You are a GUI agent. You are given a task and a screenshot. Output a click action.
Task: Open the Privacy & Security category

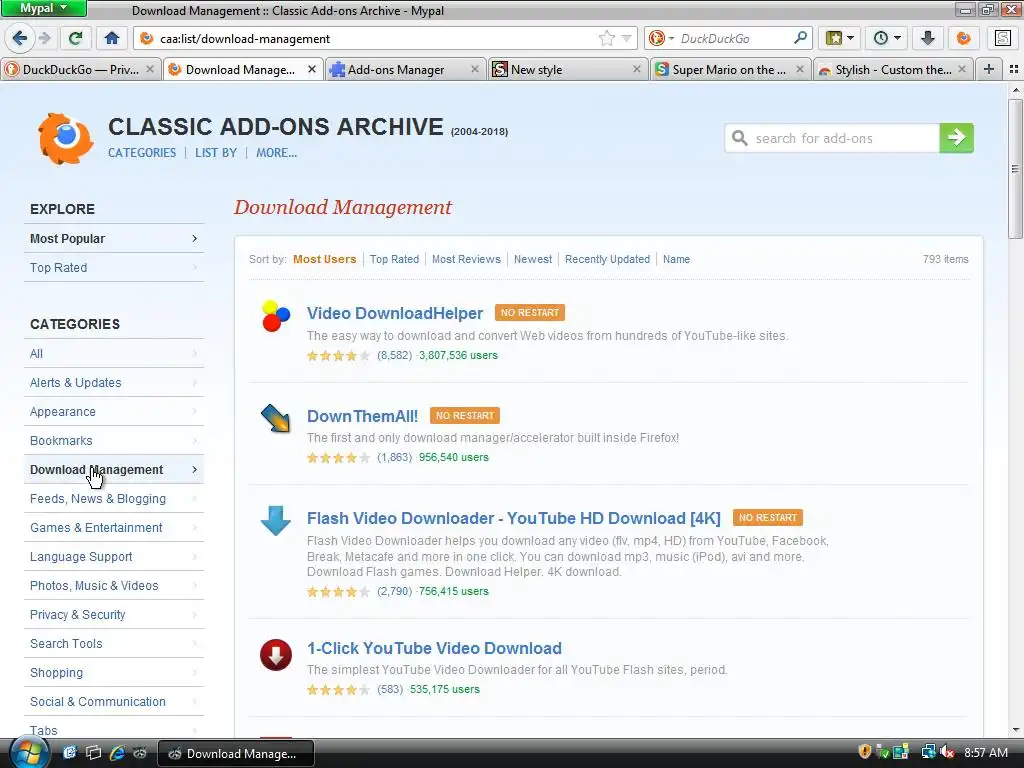[114, 615]
